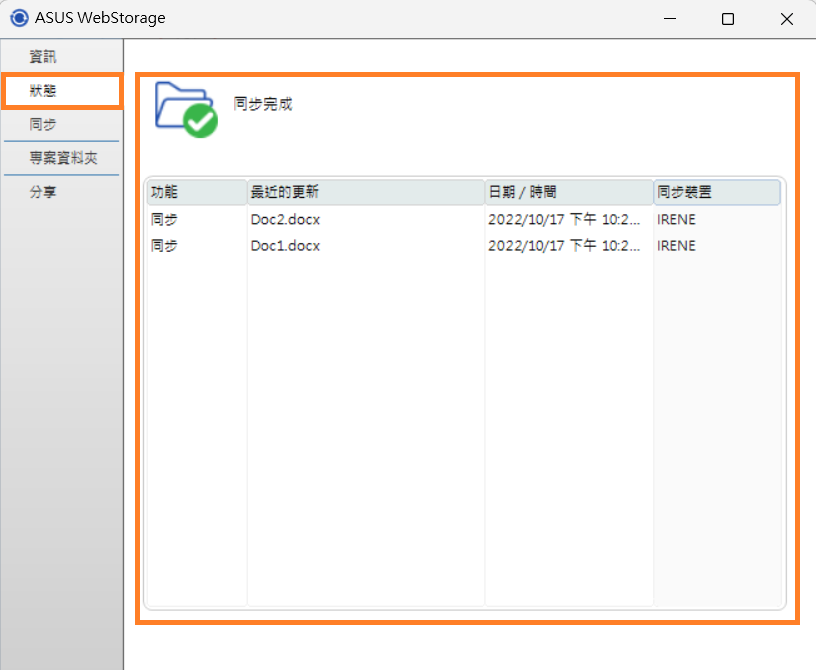Go to the 分享 sidebar tab
Screen dimensions: 816x670
tap(61, 192)
